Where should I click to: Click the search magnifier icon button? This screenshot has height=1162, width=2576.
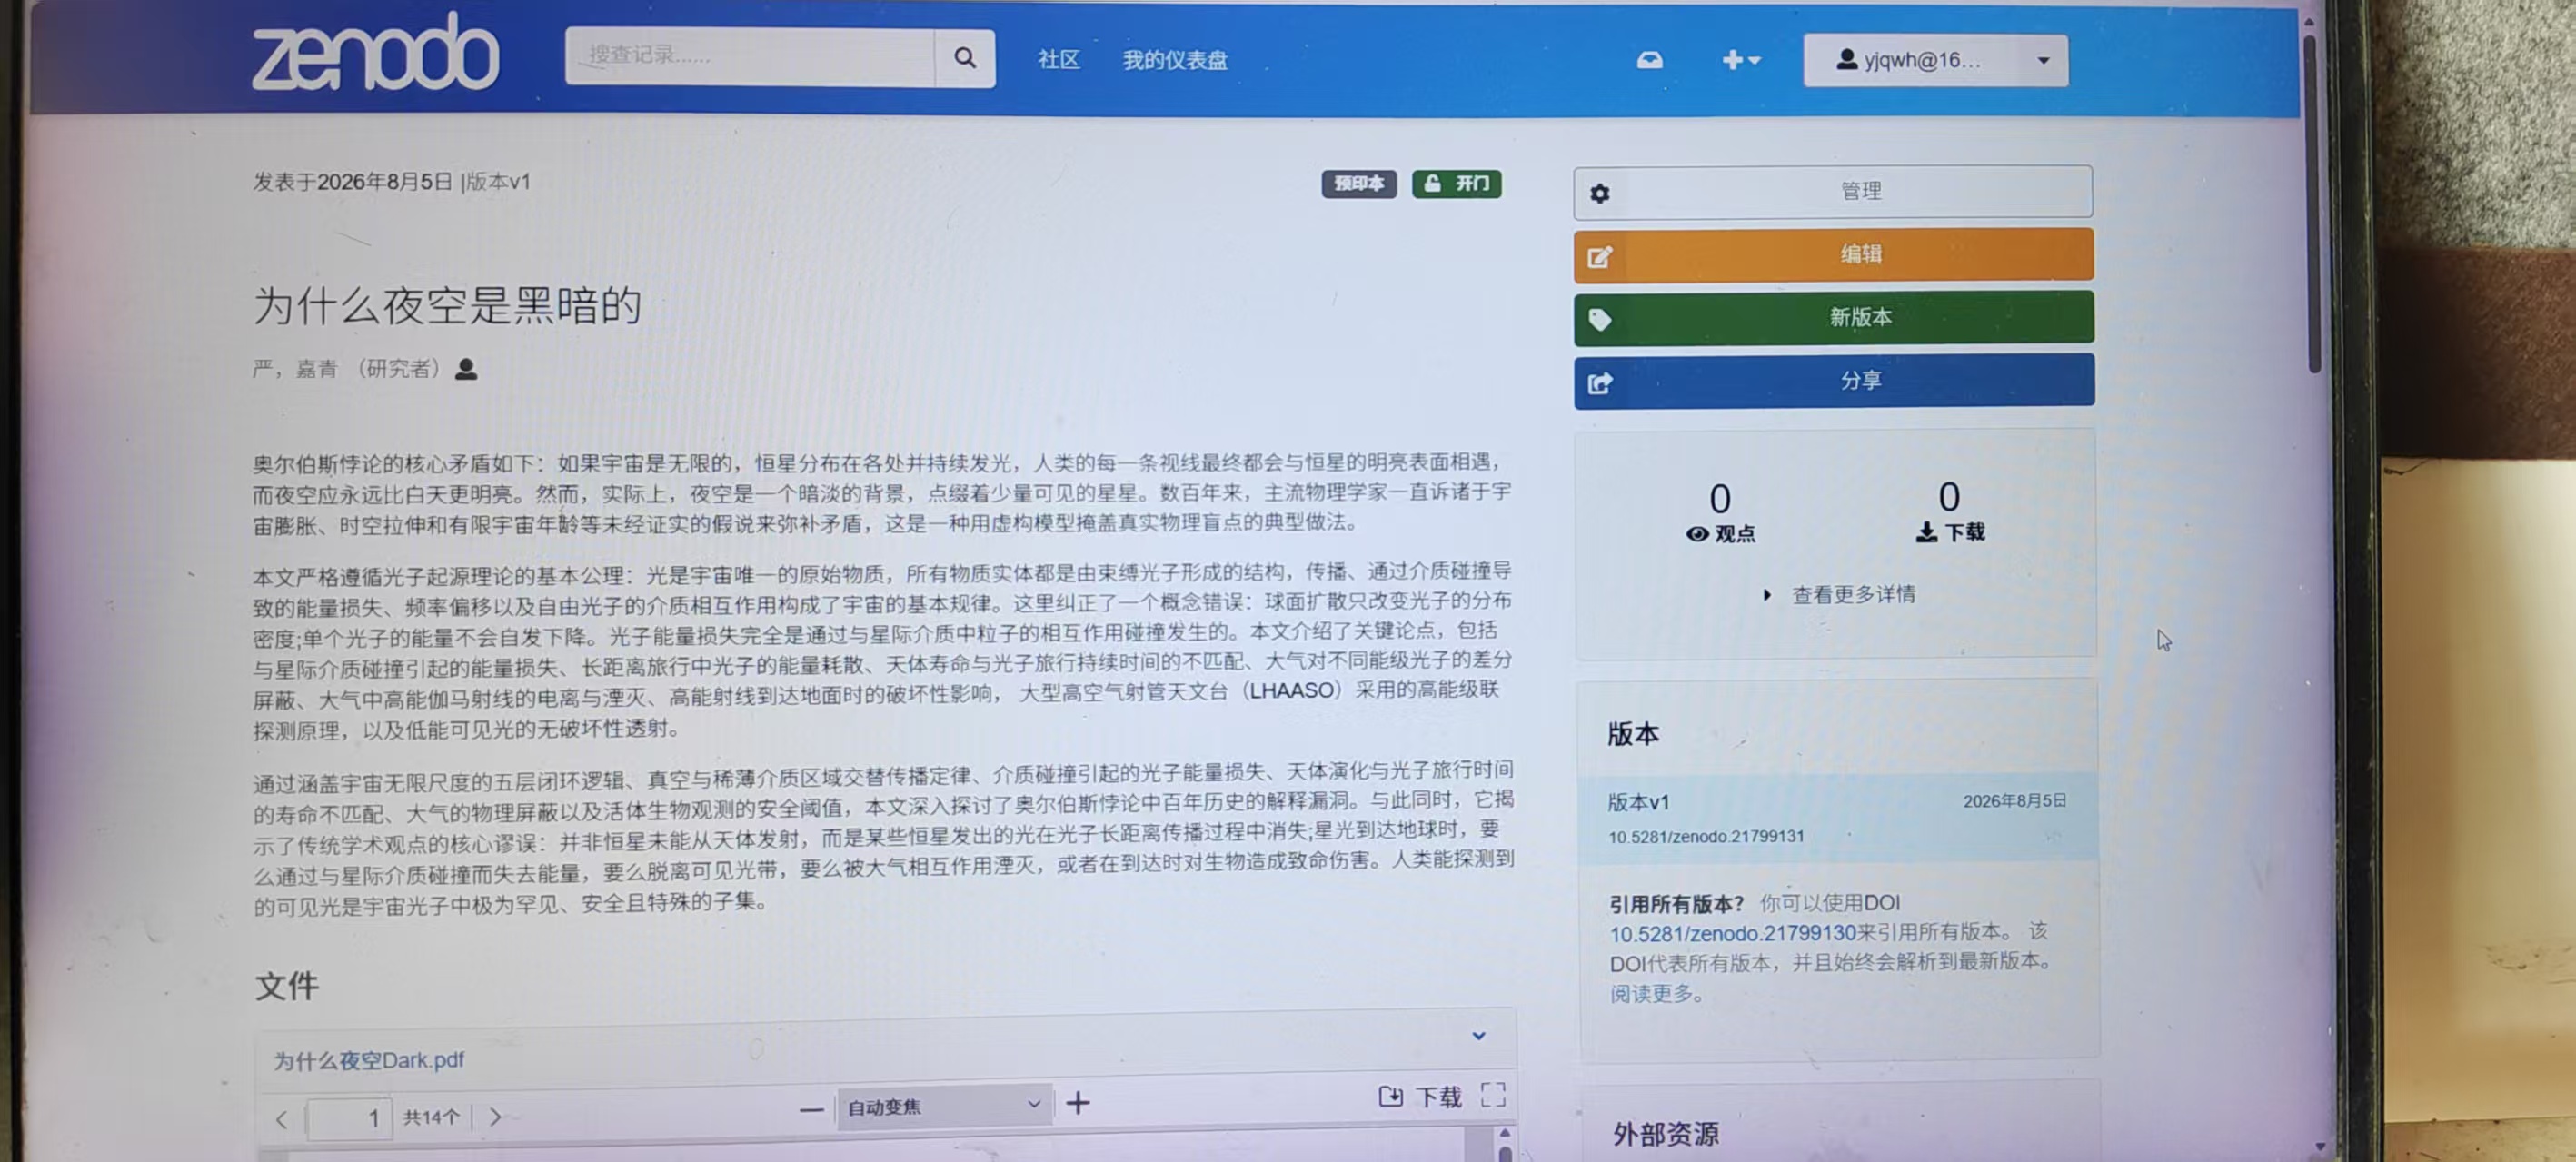(x=964, y=58)
